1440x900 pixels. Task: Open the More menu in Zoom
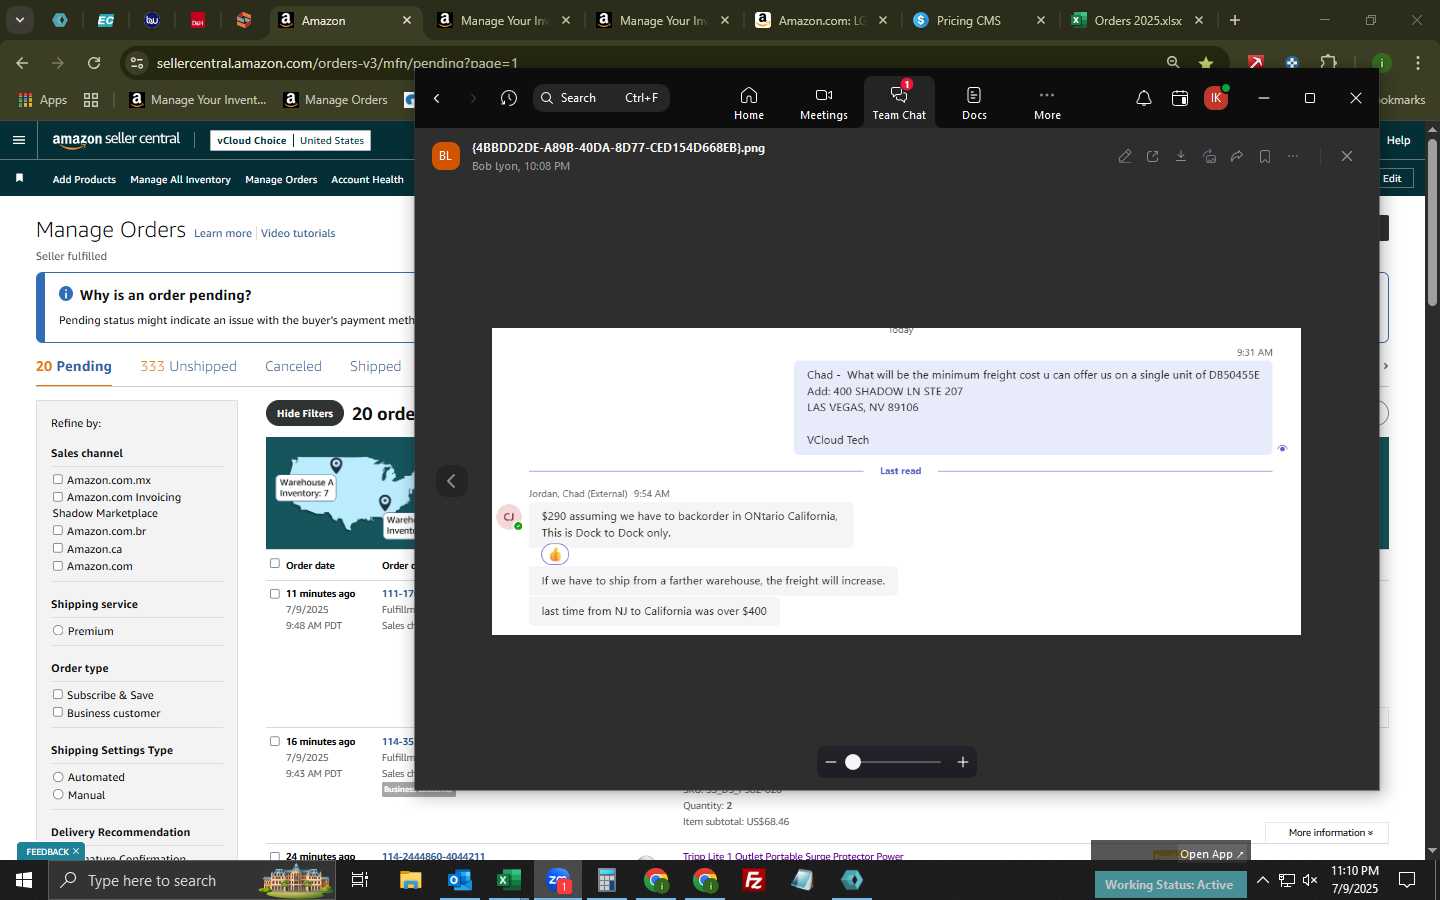pyautogui.click(x=1047, y=103)
